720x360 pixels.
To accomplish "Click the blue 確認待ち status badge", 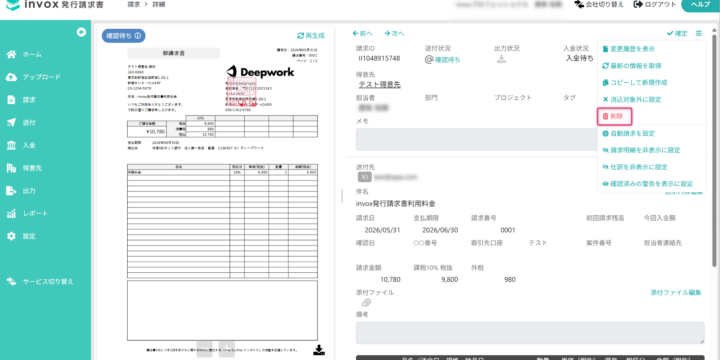I will (x=123, y=35).
